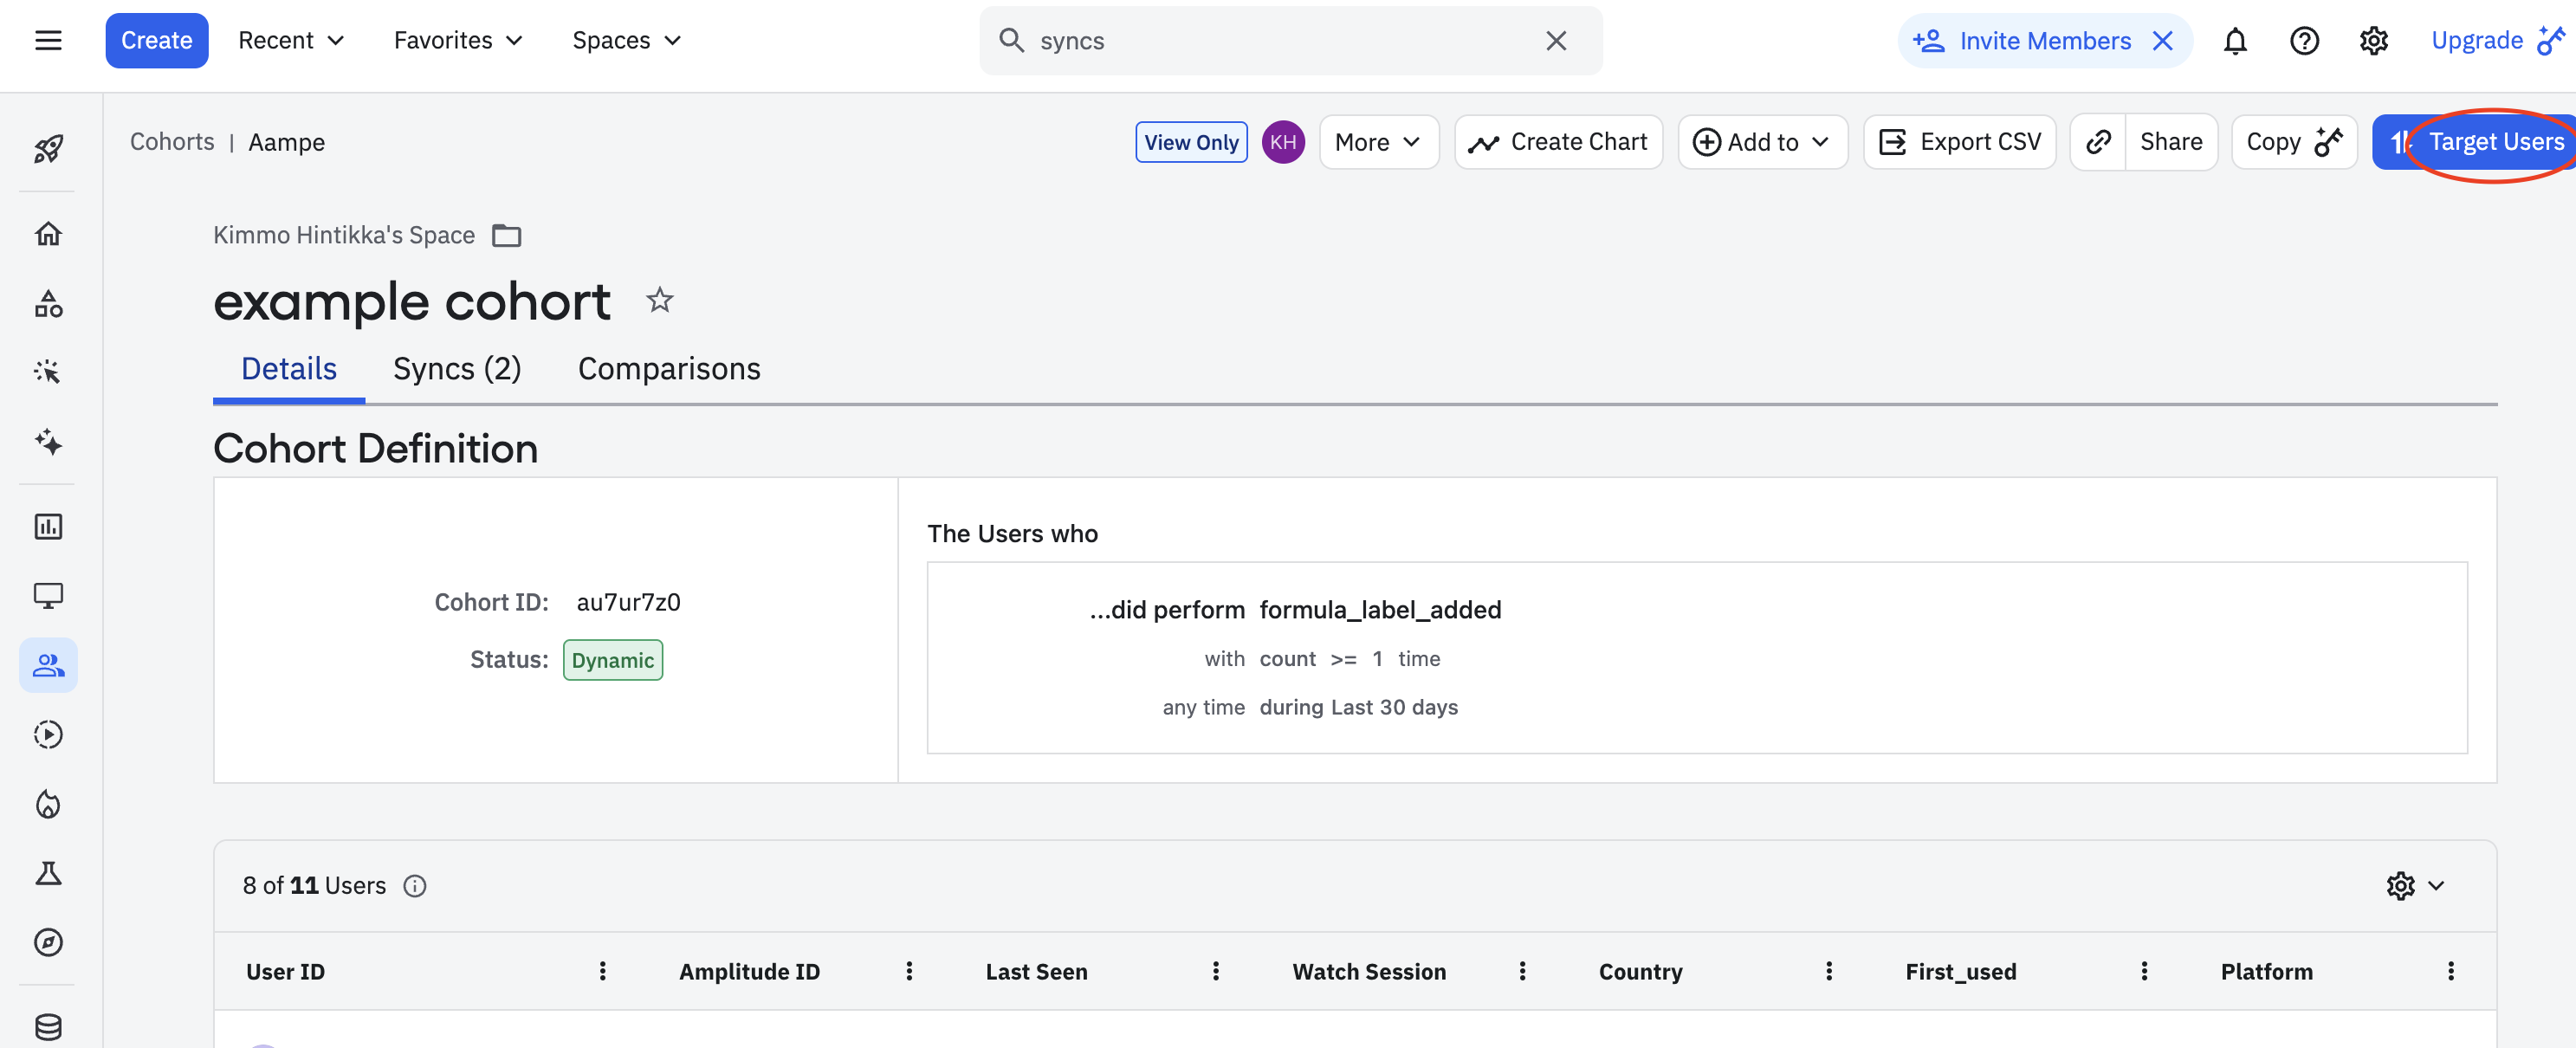This screenshot has height=1048, width=2576.
Task: Open the help question mark icon
Action: coord(2304,41)
